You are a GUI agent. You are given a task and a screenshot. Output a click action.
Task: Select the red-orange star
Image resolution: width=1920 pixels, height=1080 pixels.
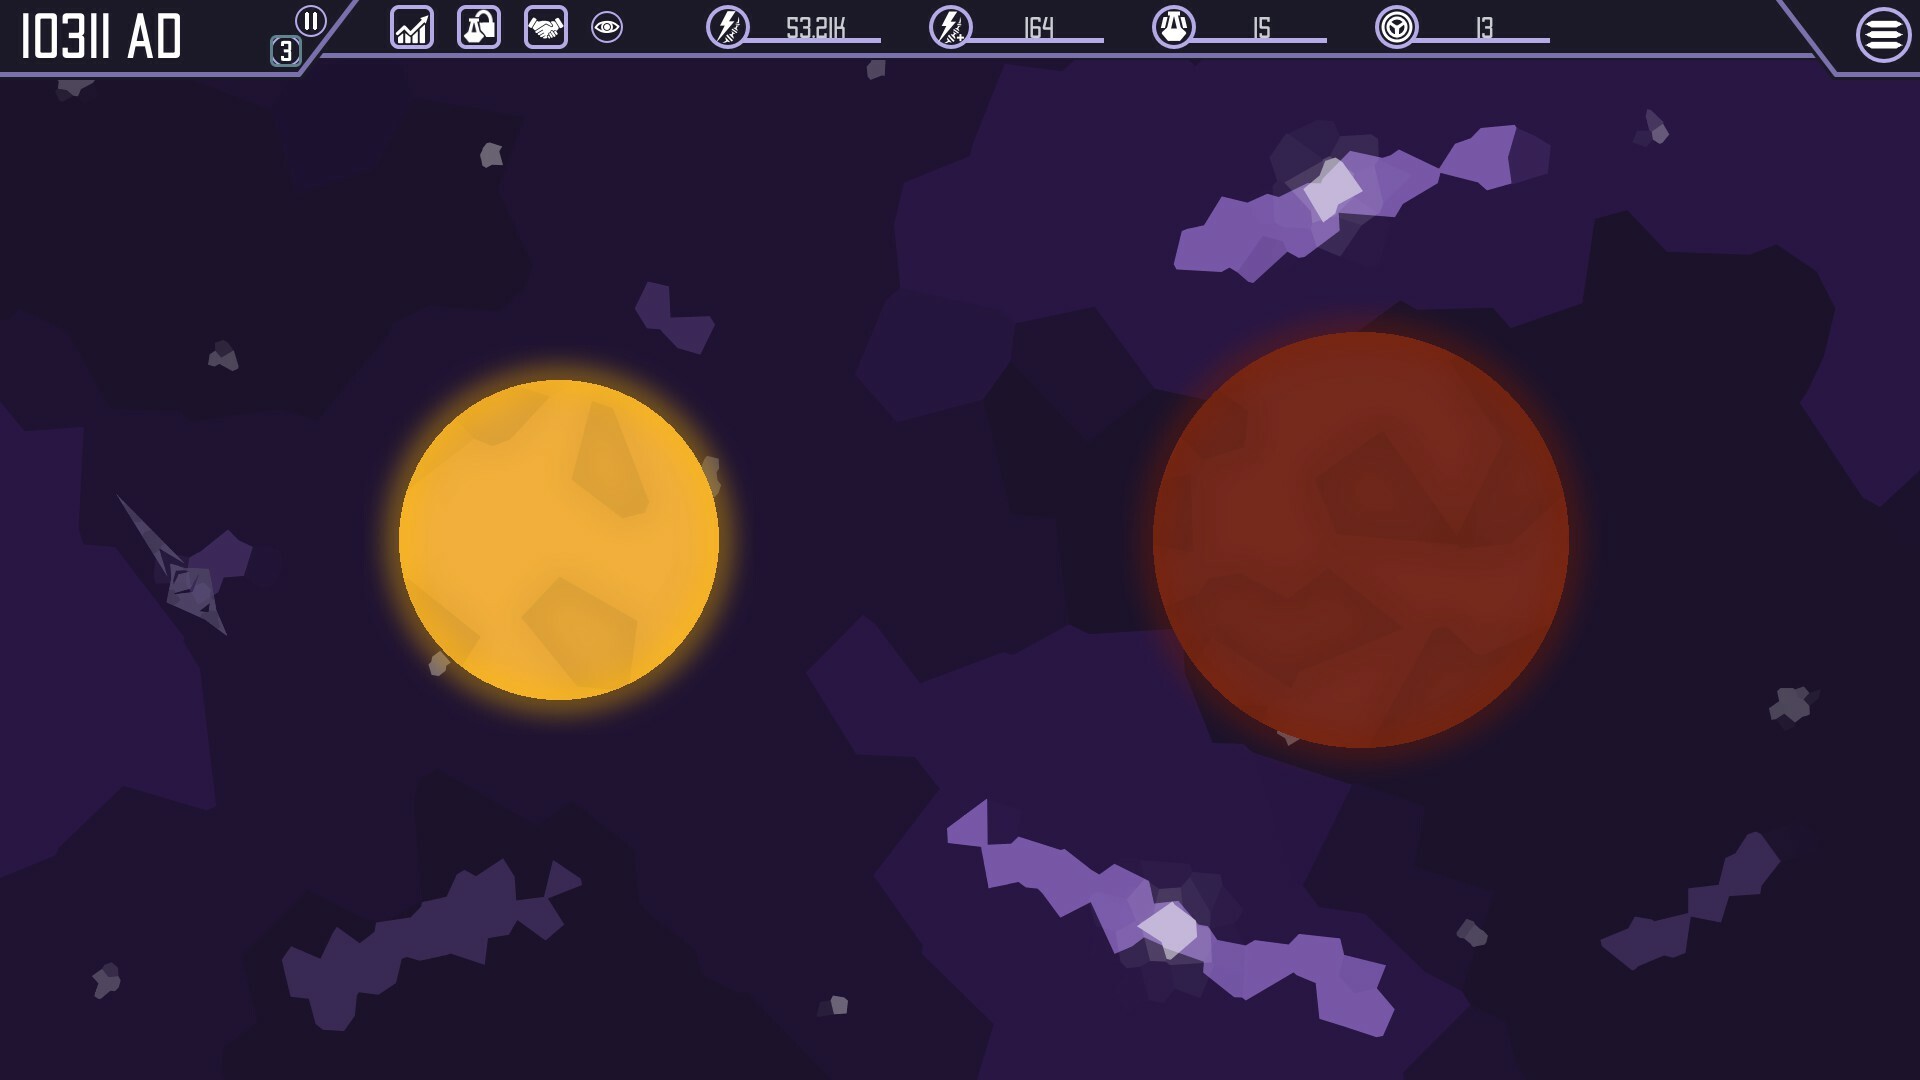(1360, 540)
